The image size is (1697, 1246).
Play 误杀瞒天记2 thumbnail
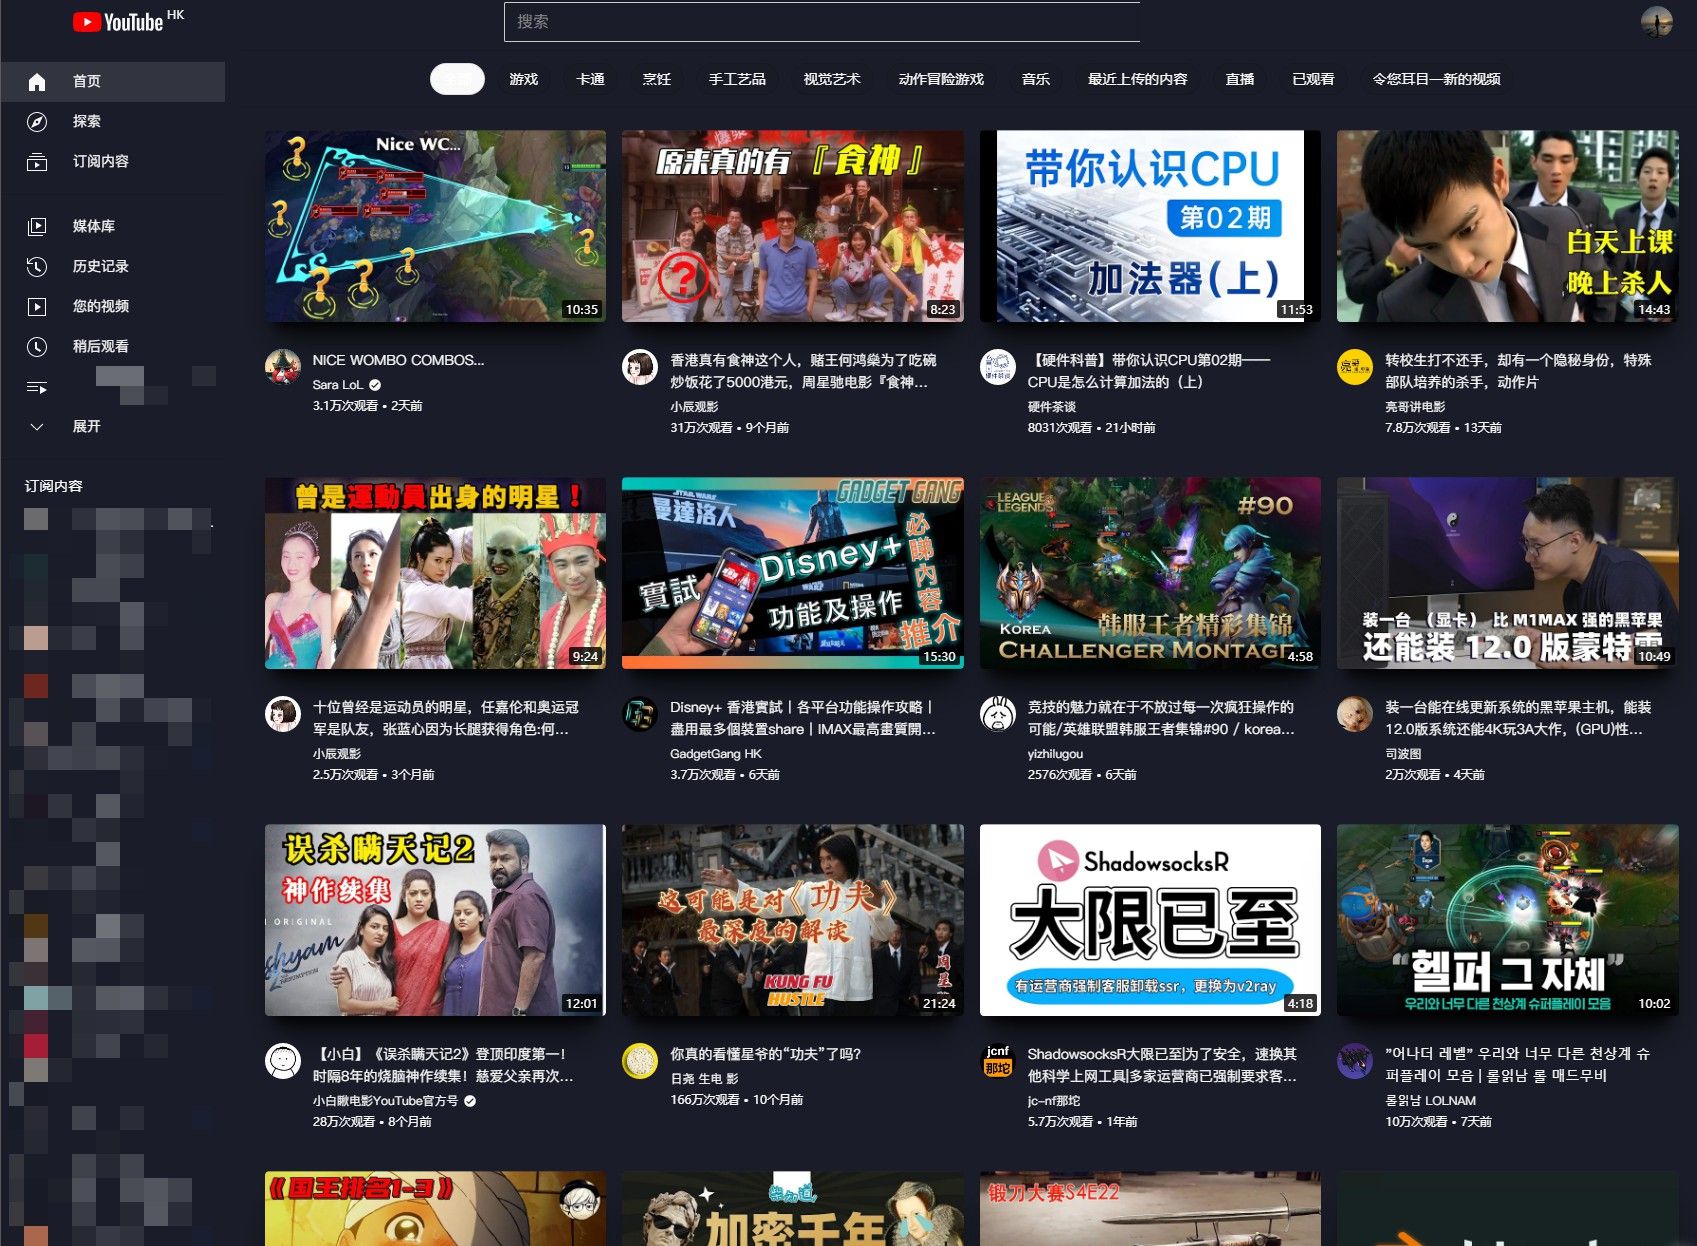[x=435, y=920]
